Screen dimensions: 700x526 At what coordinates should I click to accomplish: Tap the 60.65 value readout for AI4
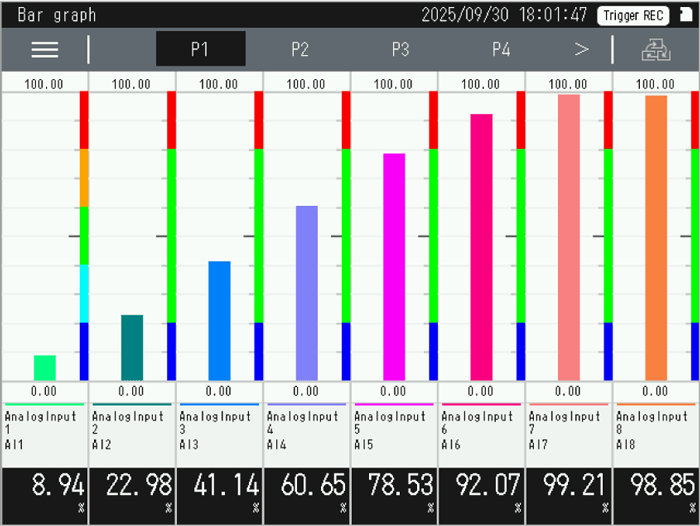[x=306, y=487]
